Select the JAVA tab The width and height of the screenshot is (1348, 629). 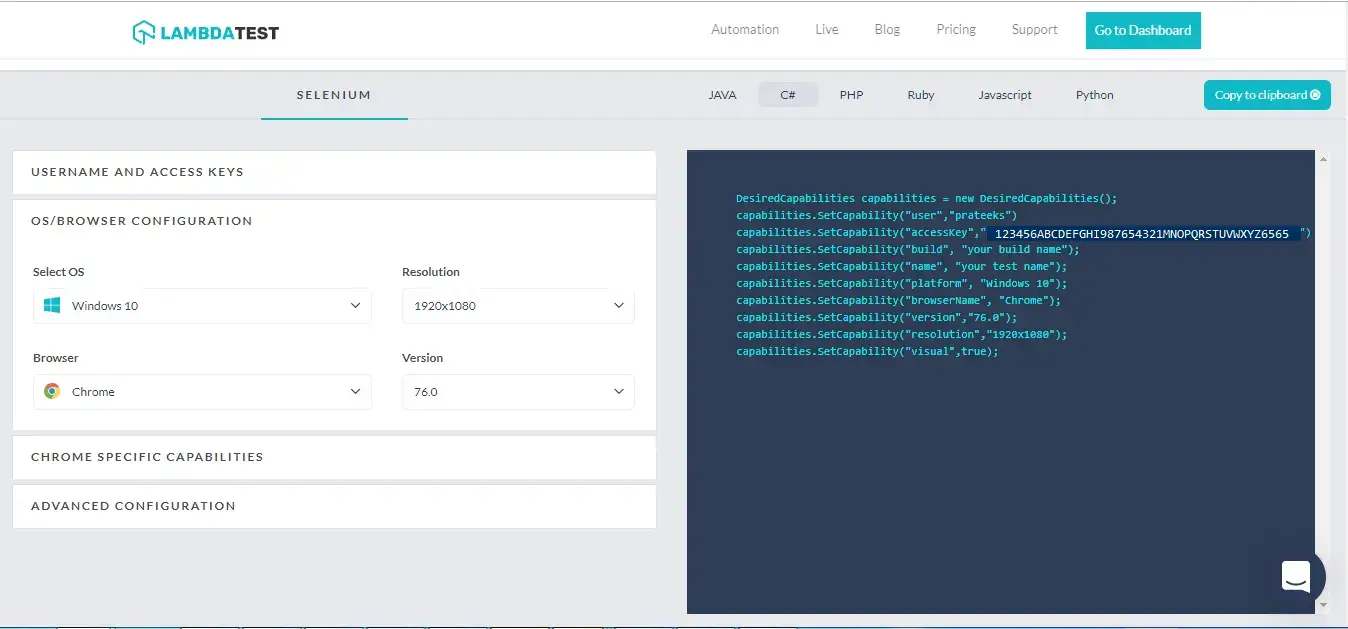tap(722, 94)
